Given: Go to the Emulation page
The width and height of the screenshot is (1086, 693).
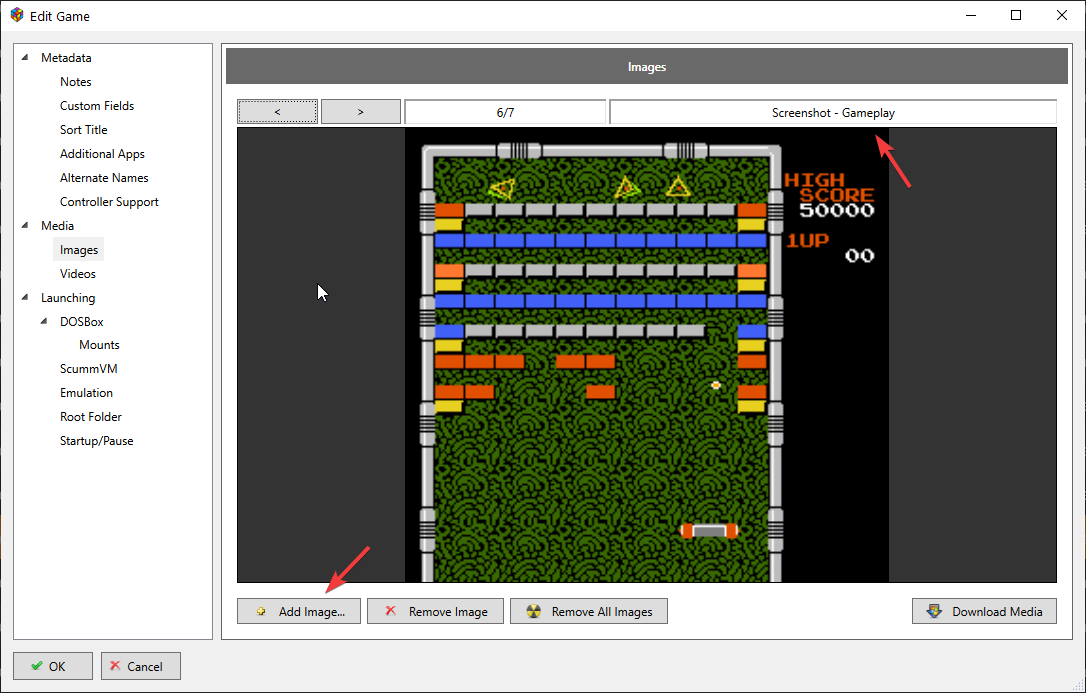Looking at the screenshot, I should pyautogui.click(x=87, y=393).
